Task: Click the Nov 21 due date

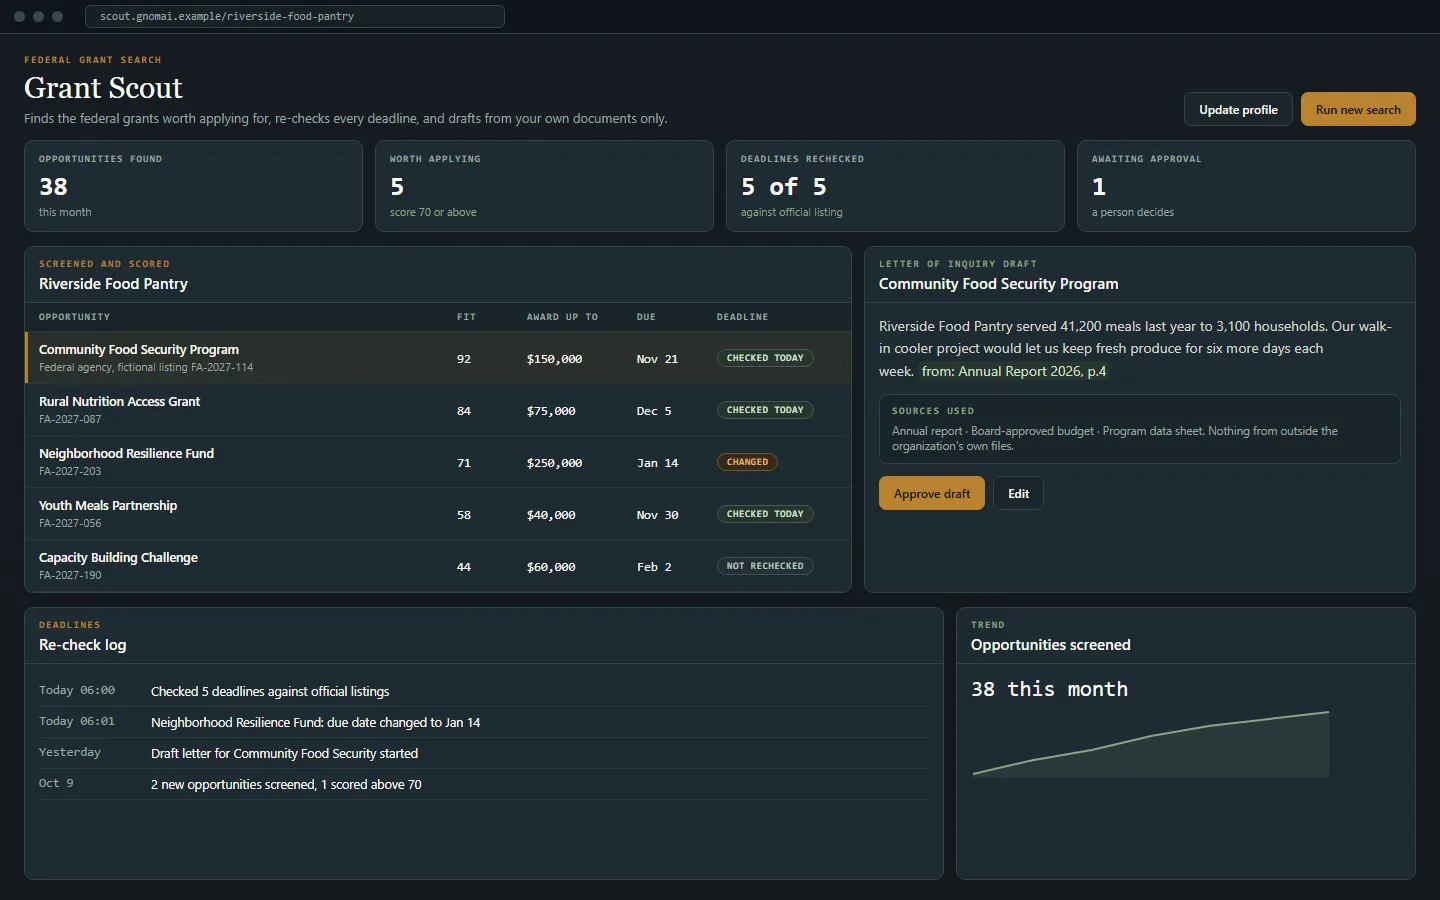Action: point(657,359)
